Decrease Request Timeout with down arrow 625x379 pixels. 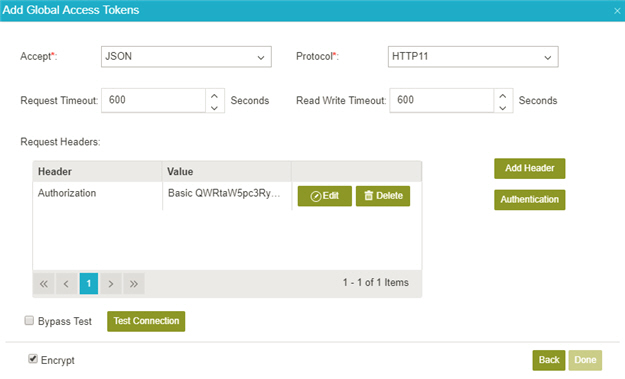214,108
